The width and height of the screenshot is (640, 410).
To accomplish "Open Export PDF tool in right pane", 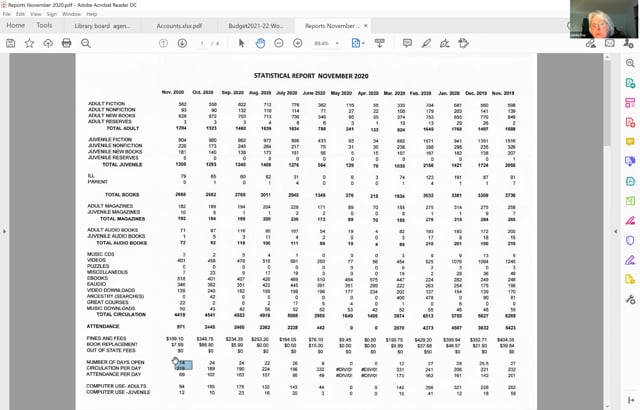I will pos(630,83).
